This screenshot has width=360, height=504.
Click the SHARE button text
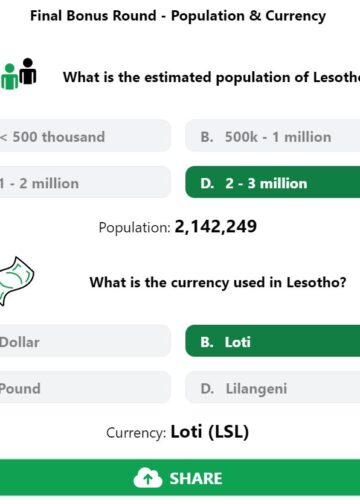click(196, 478)
